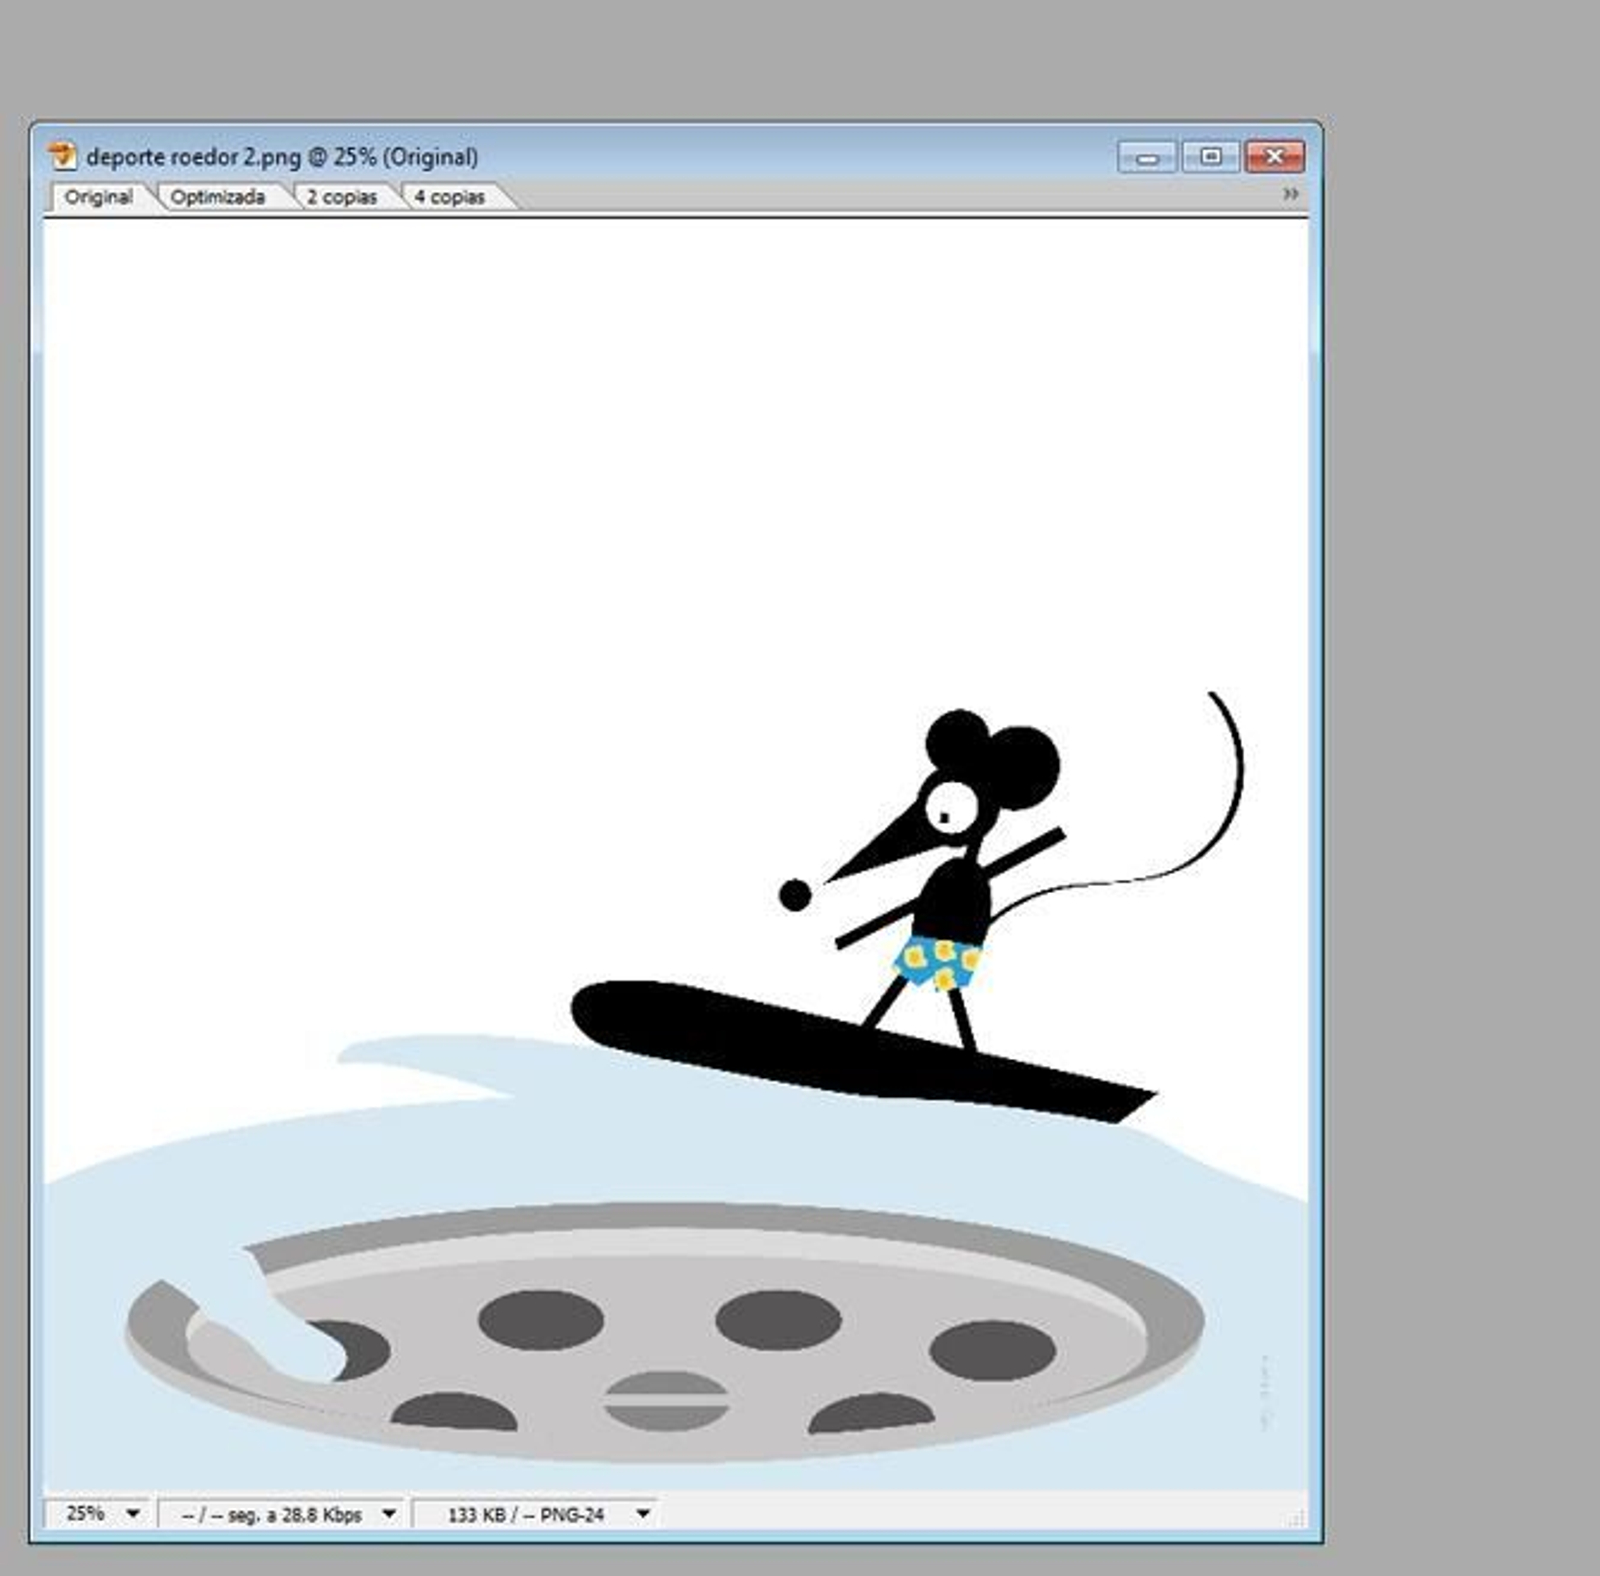This screenshot has width=1600, height=1576.
Task: Minimize the deporte roedor 2.png window
Action: click(x=1147, y=157)
